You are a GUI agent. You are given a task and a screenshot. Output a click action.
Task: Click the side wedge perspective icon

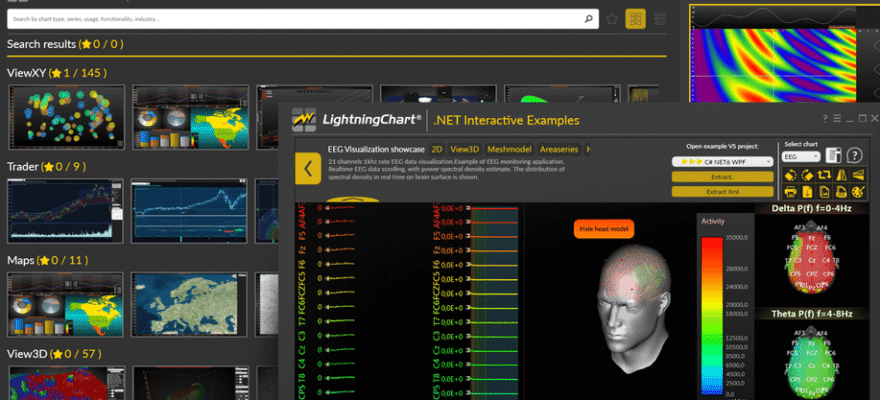point(858,174)
